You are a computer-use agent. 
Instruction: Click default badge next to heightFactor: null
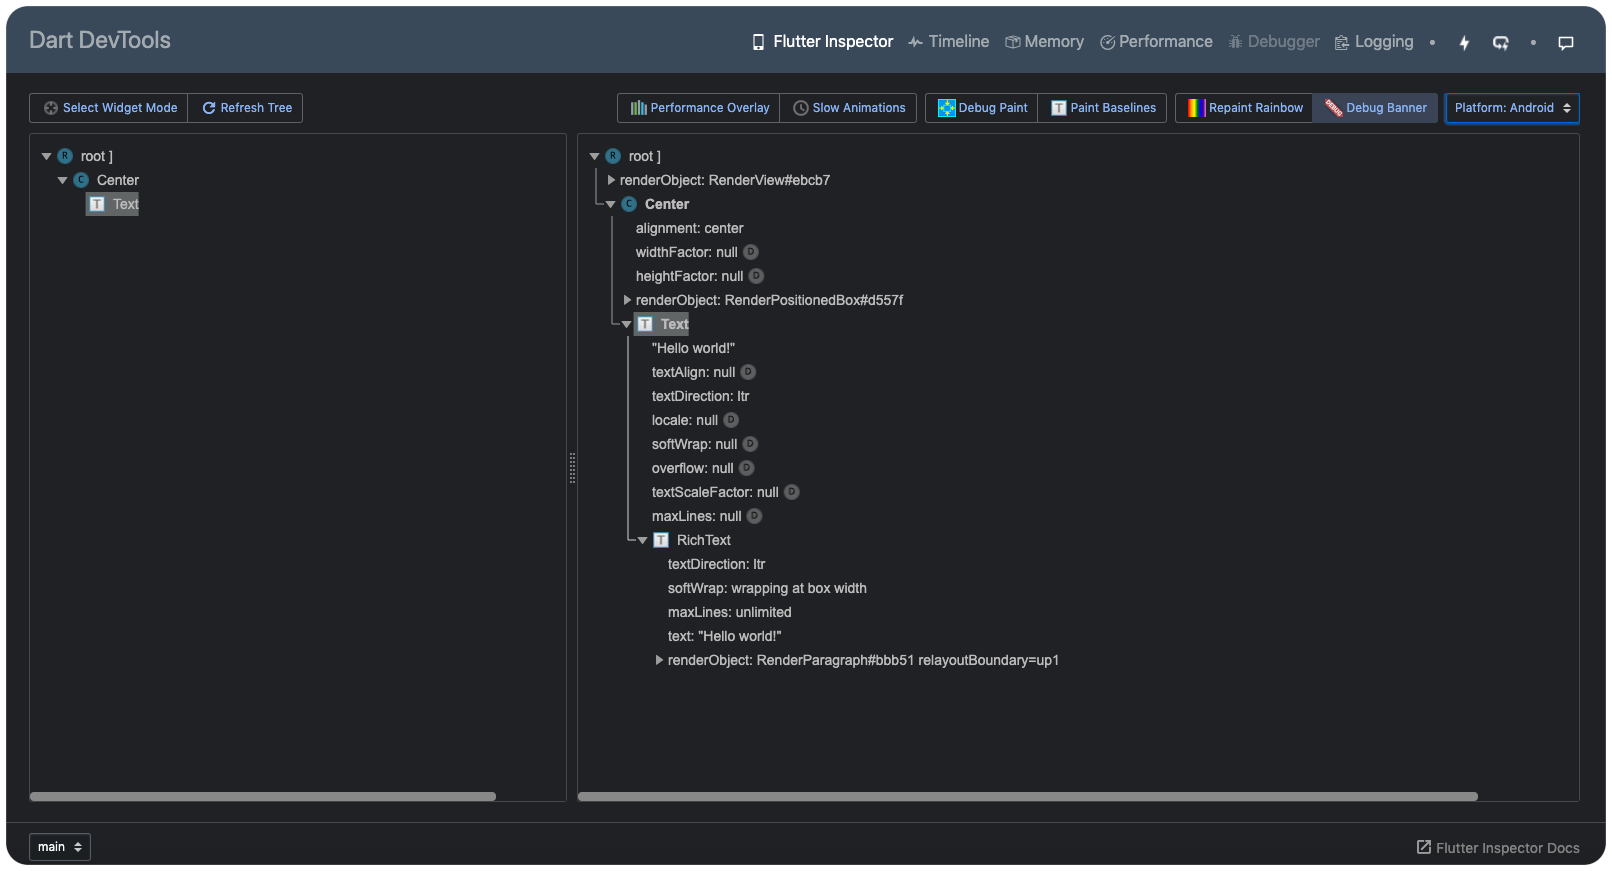point(756,276)
